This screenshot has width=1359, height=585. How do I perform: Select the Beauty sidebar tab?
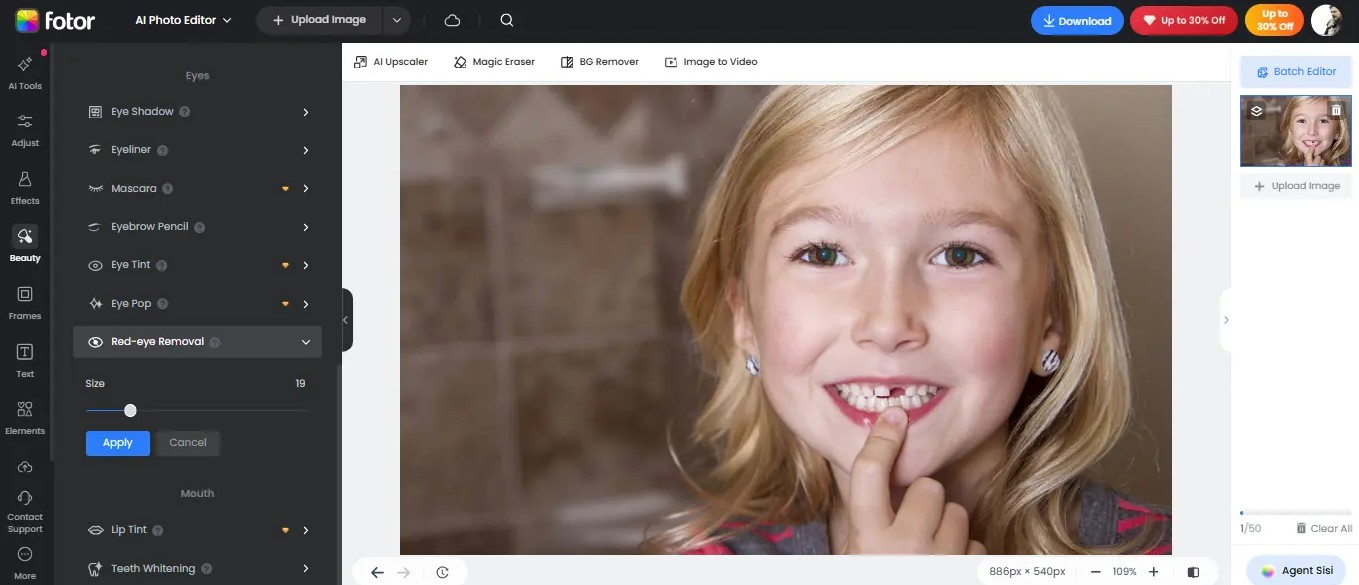tap(25, 245)
